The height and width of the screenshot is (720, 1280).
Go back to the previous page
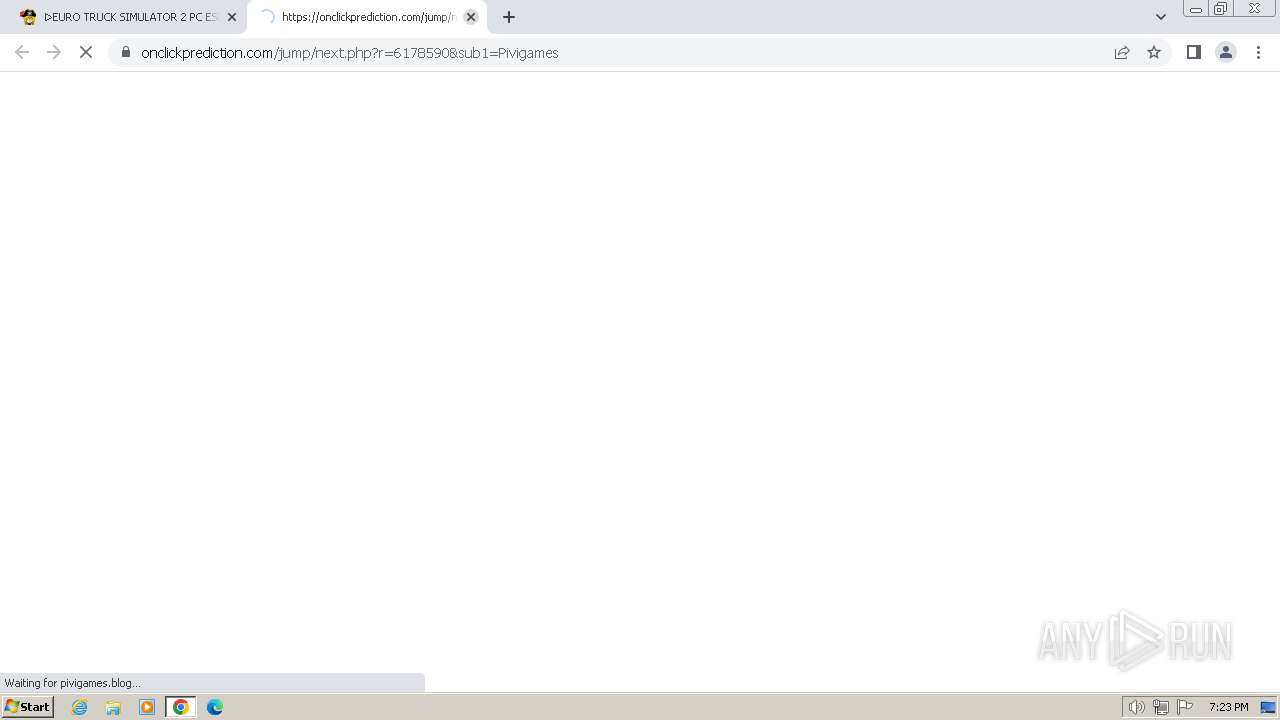point(22,52)
